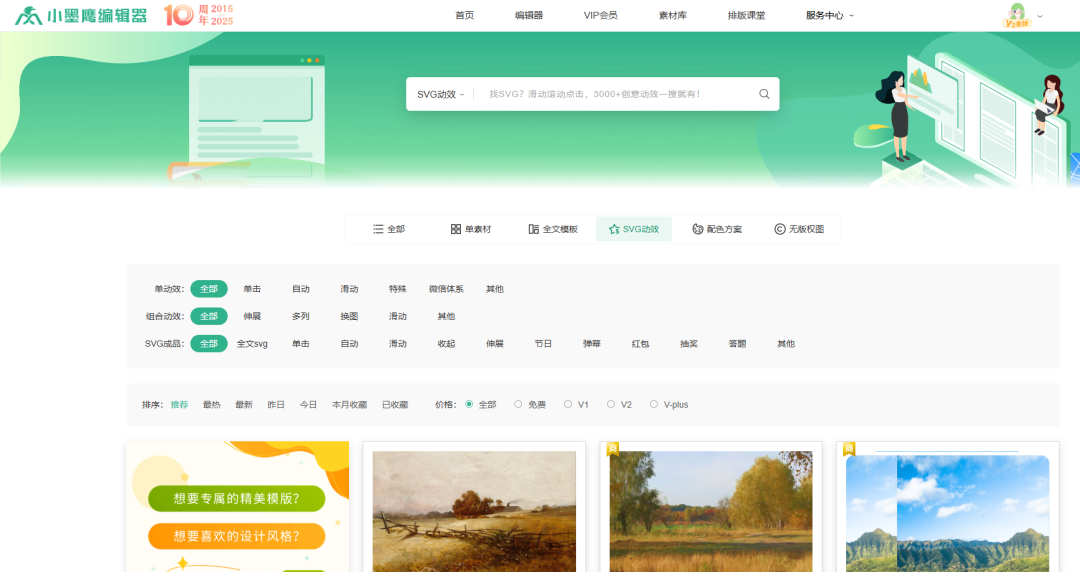The image size is (1080, 572).
Task: Select the V-plus price radio button
Action: pyautogui.click(x=654, y=404)
